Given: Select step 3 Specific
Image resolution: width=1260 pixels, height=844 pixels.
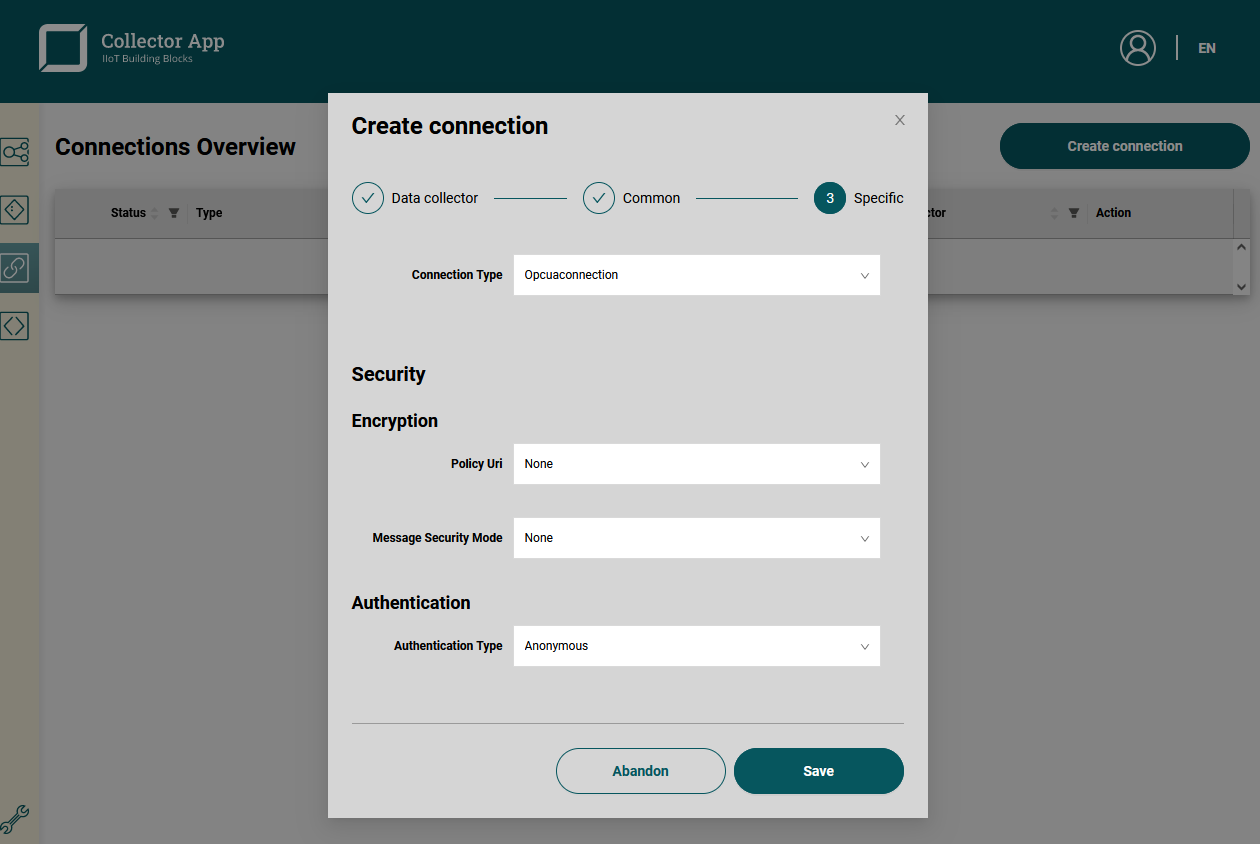Looking at the screenshot, I should pyautogui.click(x=830, y=198).
